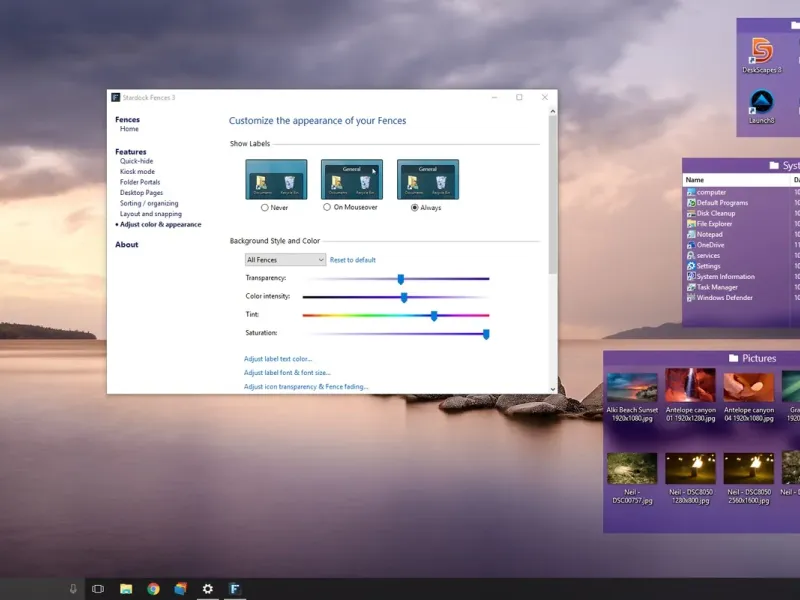Minimize the Stardock Fences window

494,97
